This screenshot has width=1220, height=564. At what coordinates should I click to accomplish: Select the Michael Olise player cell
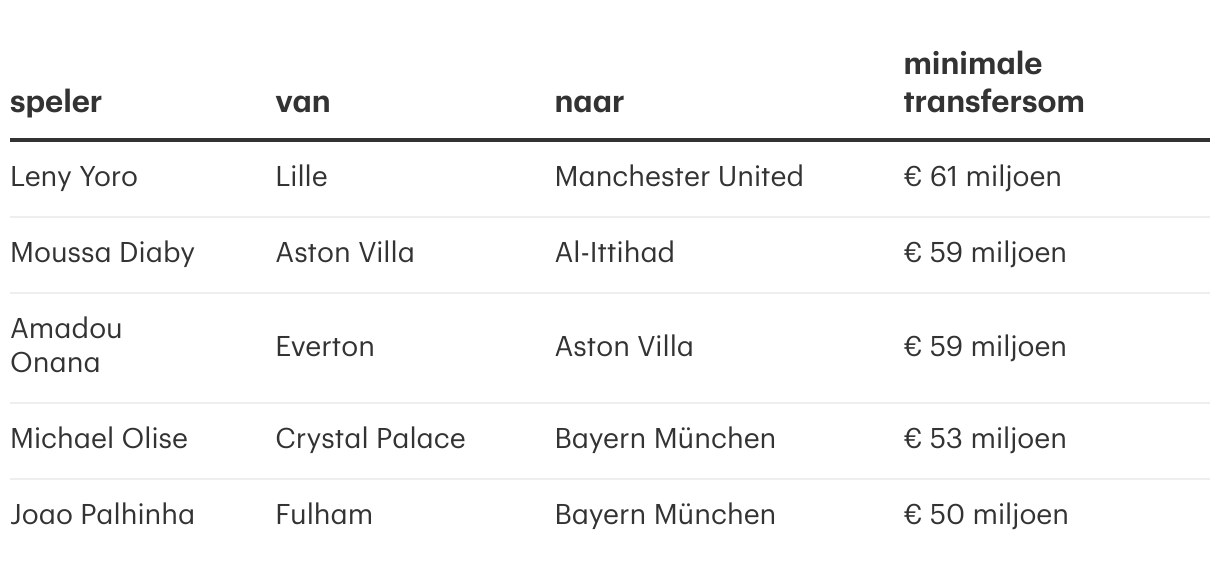click(99, 439)
